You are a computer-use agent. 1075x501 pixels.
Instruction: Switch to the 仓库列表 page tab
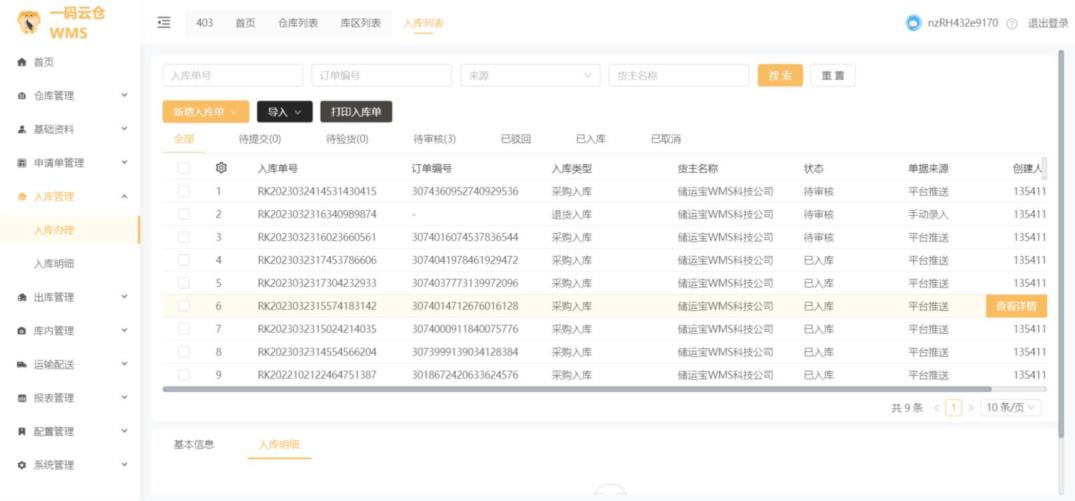(298, 23)
